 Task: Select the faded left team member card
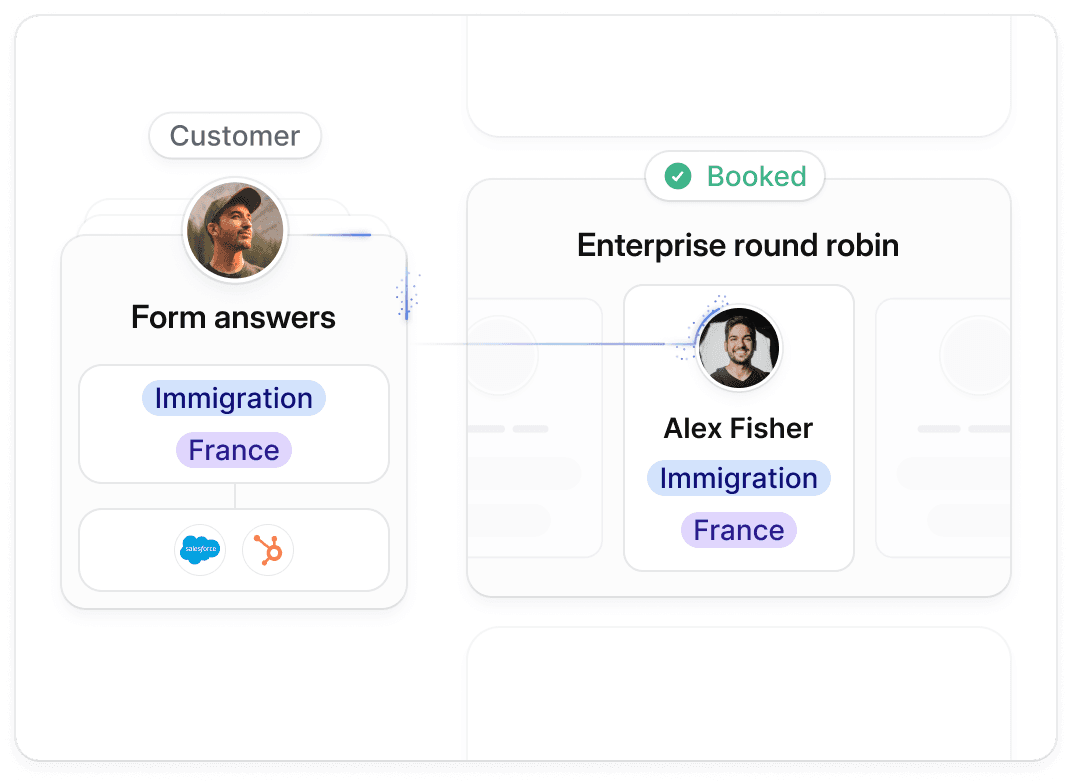(x=535, y=428)
